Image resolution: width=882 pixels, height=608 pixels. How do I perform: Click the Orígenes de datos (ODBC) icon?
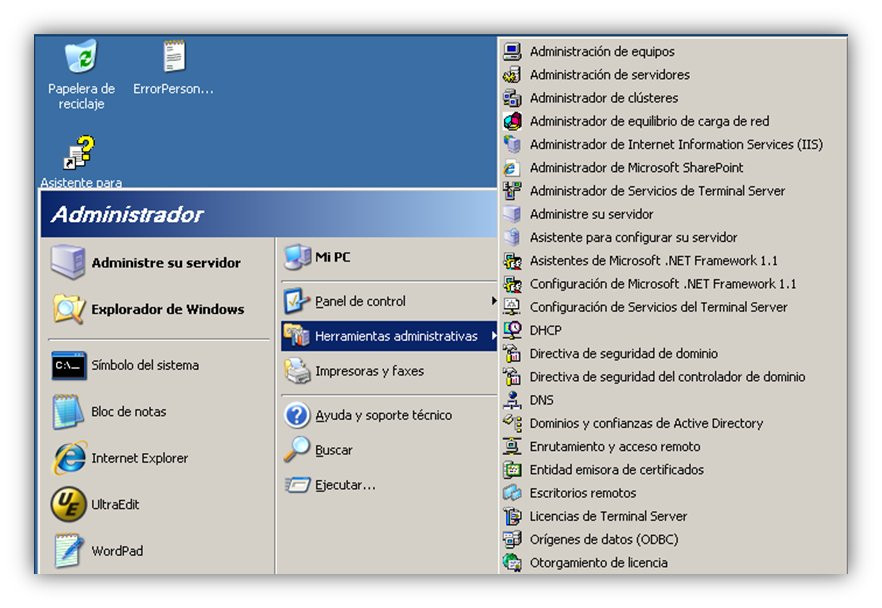(512, 539)
